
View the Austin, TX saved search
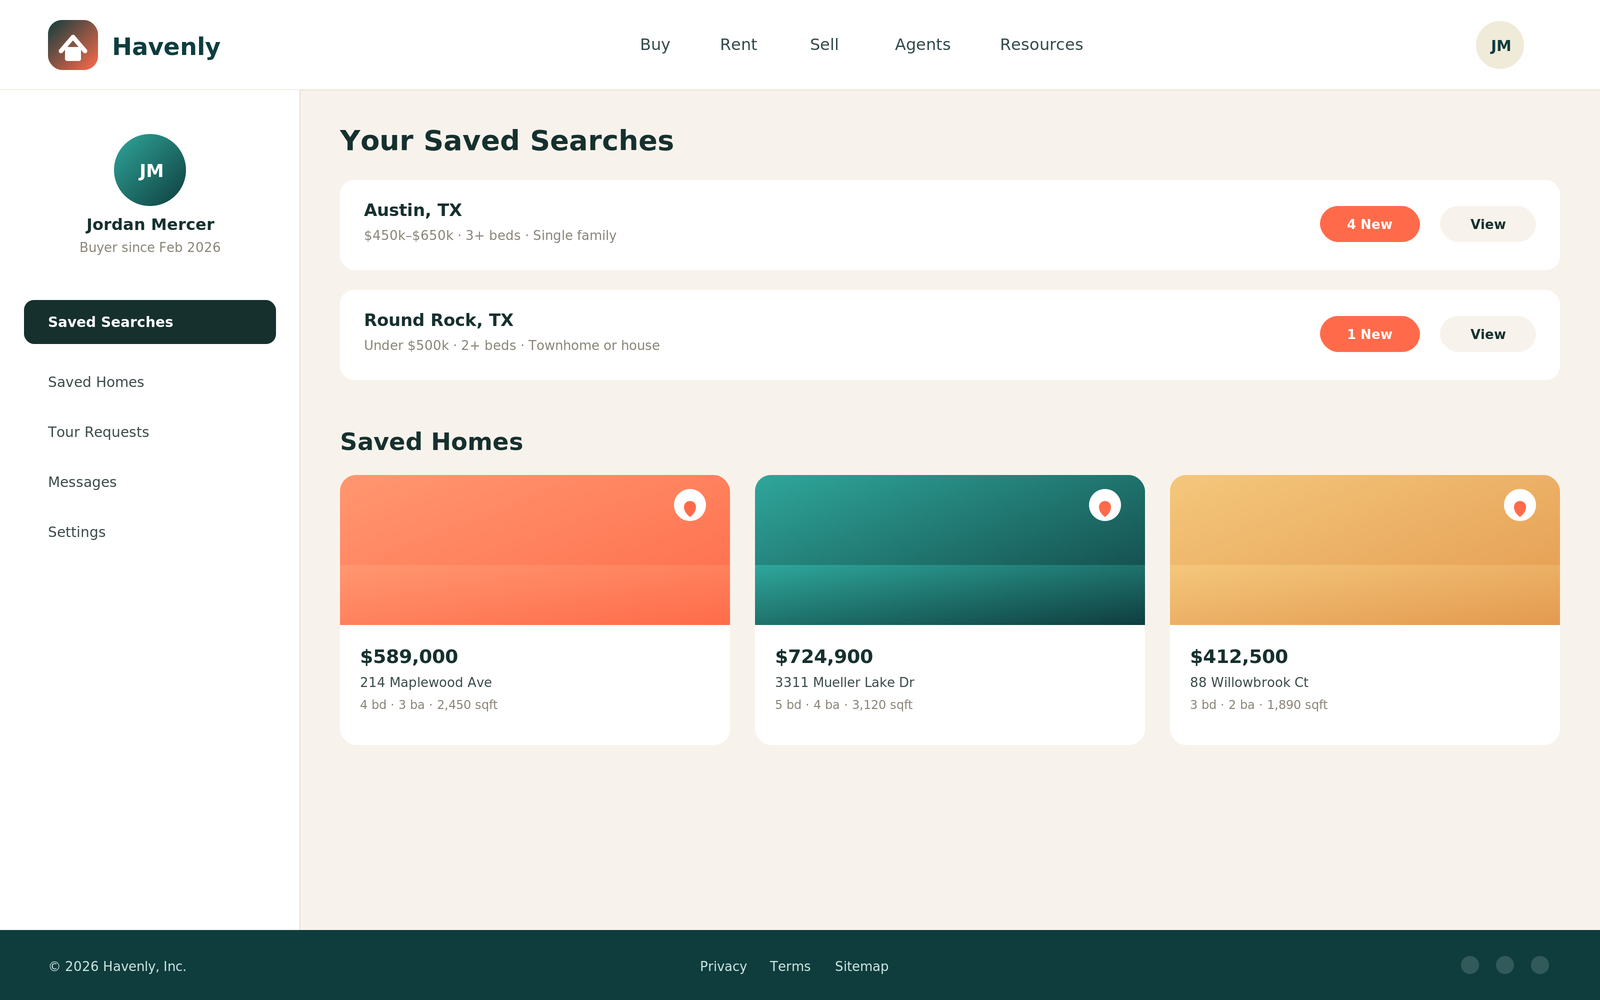pos(1488,224)
